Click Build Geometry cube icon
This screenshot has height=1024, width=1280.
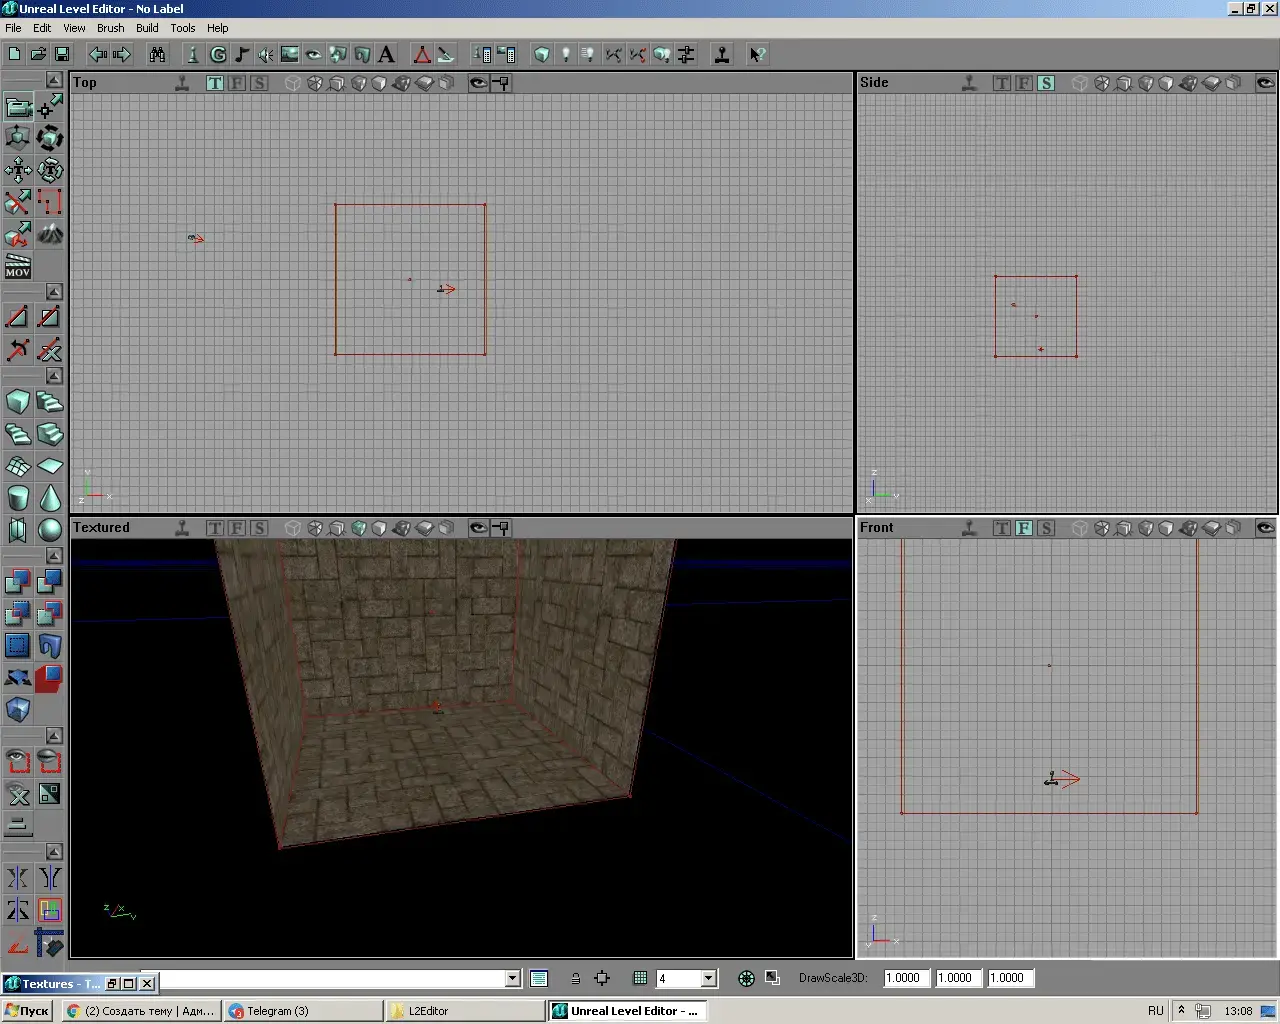pos(541,54)
